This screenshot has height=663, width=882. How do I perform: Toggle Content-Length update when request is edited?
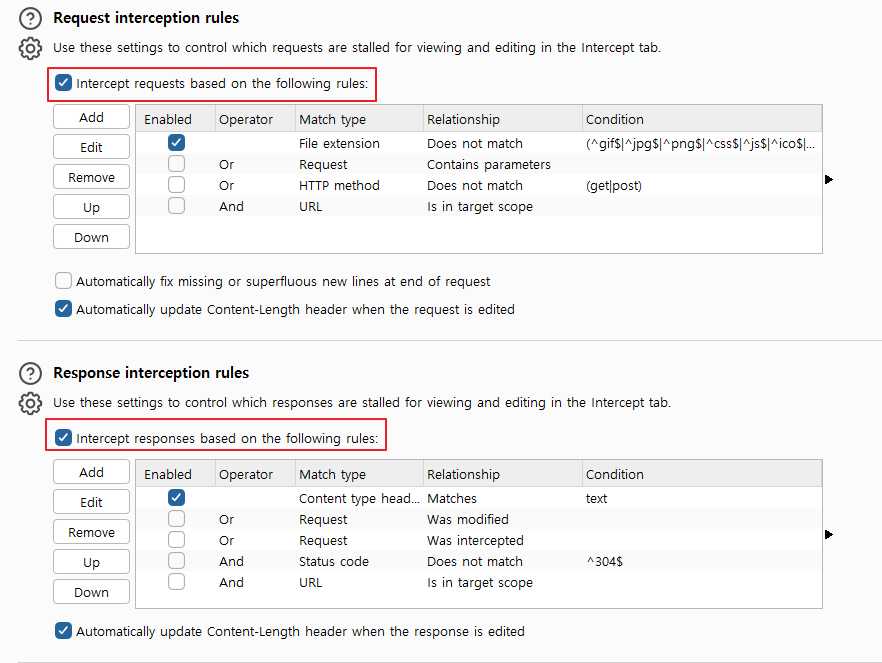coord(63,309)
